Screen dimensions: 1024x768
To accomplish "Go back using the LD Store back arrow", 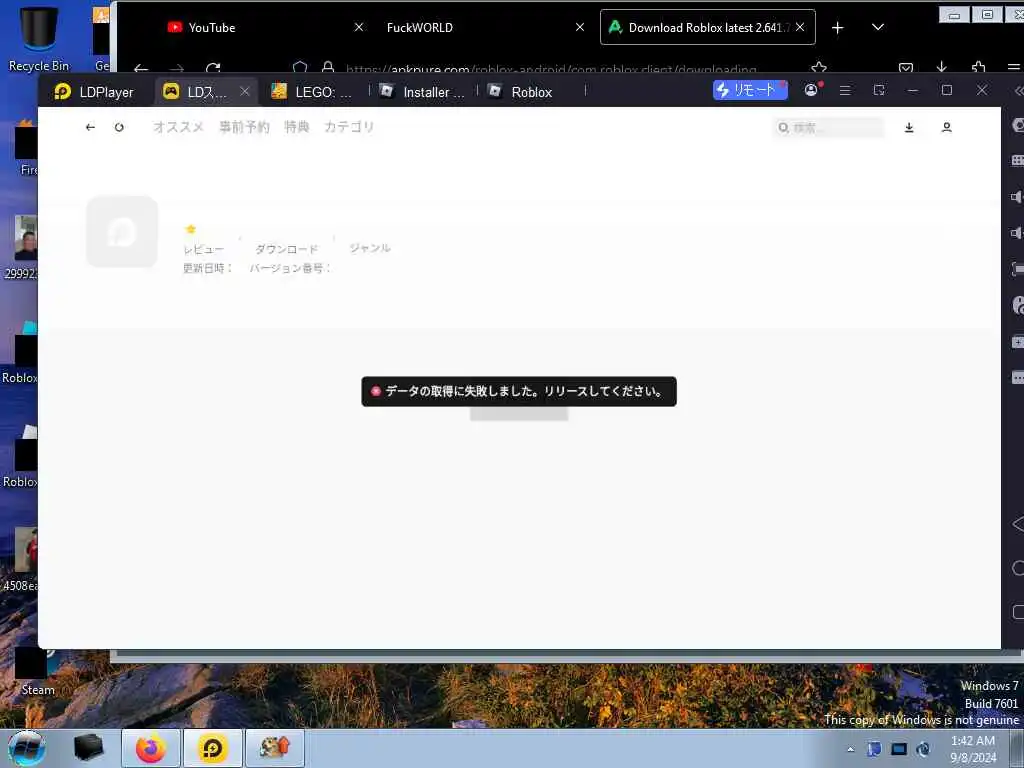I will click(x=90, y=127).
